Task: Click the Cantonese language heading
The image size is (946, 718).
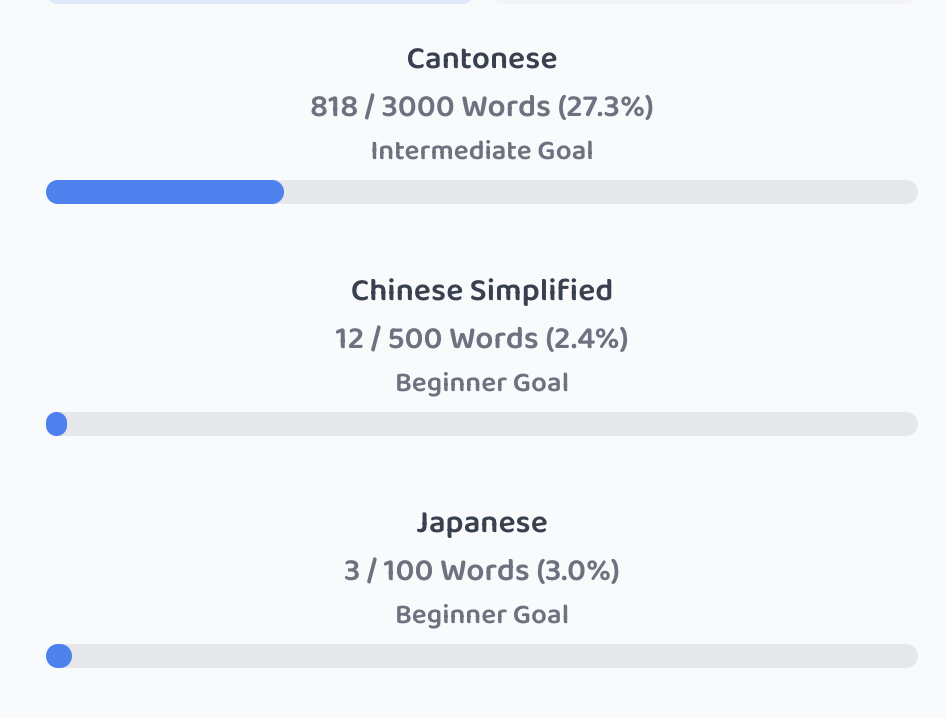Action: (x=481, y=59)
